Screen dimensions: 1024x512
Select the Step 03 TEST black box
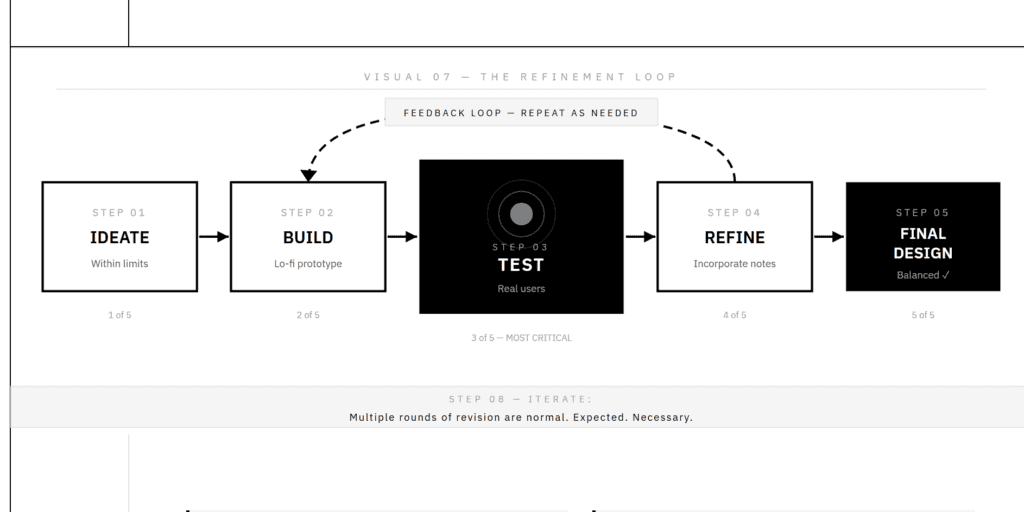[521, 236]
